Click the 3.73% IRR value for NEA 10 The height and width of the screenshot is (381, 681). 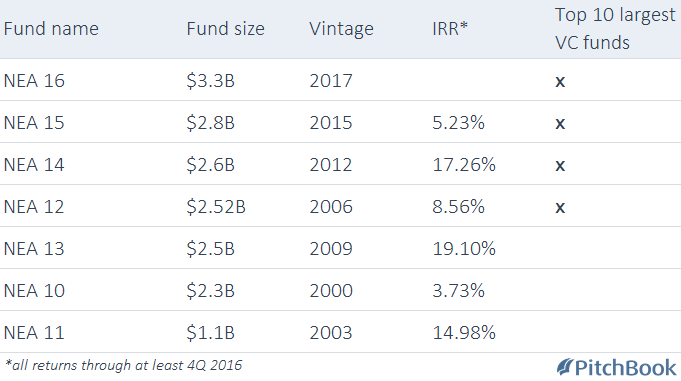[x=458, y=291]
